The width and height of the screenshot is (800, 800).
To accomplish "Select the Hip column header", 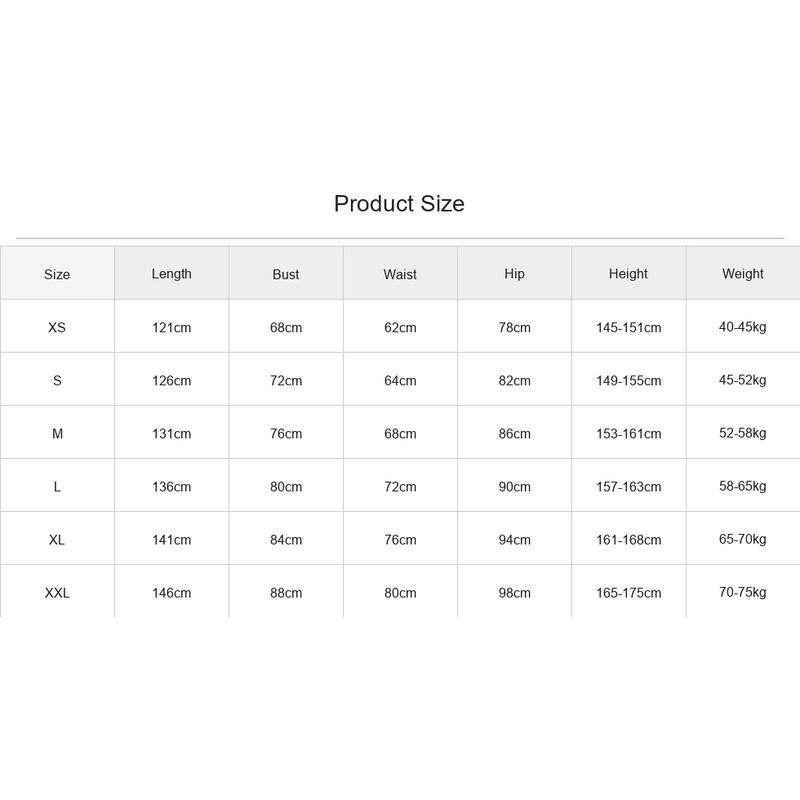I will coord(514,274).
